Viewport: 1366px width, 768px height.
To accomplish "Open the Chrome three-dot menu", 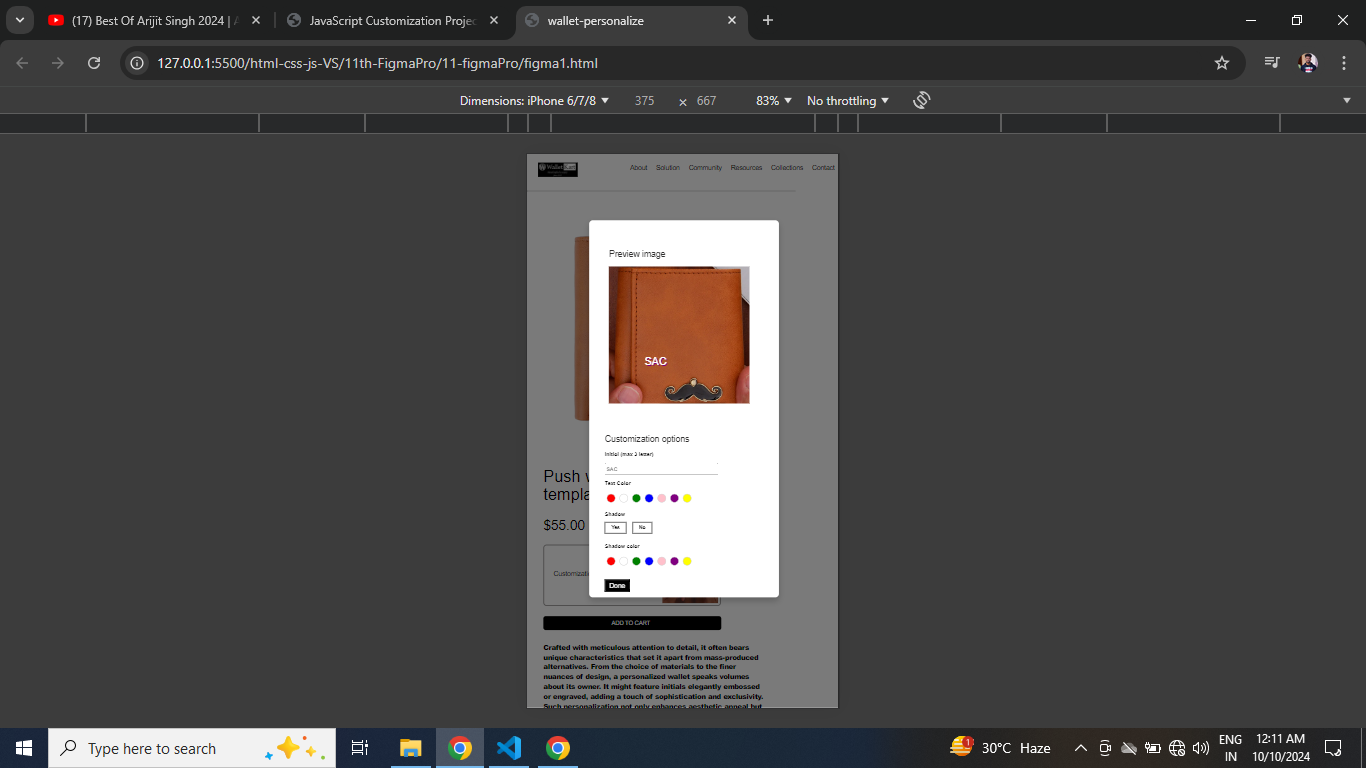I will [1344, 63].
